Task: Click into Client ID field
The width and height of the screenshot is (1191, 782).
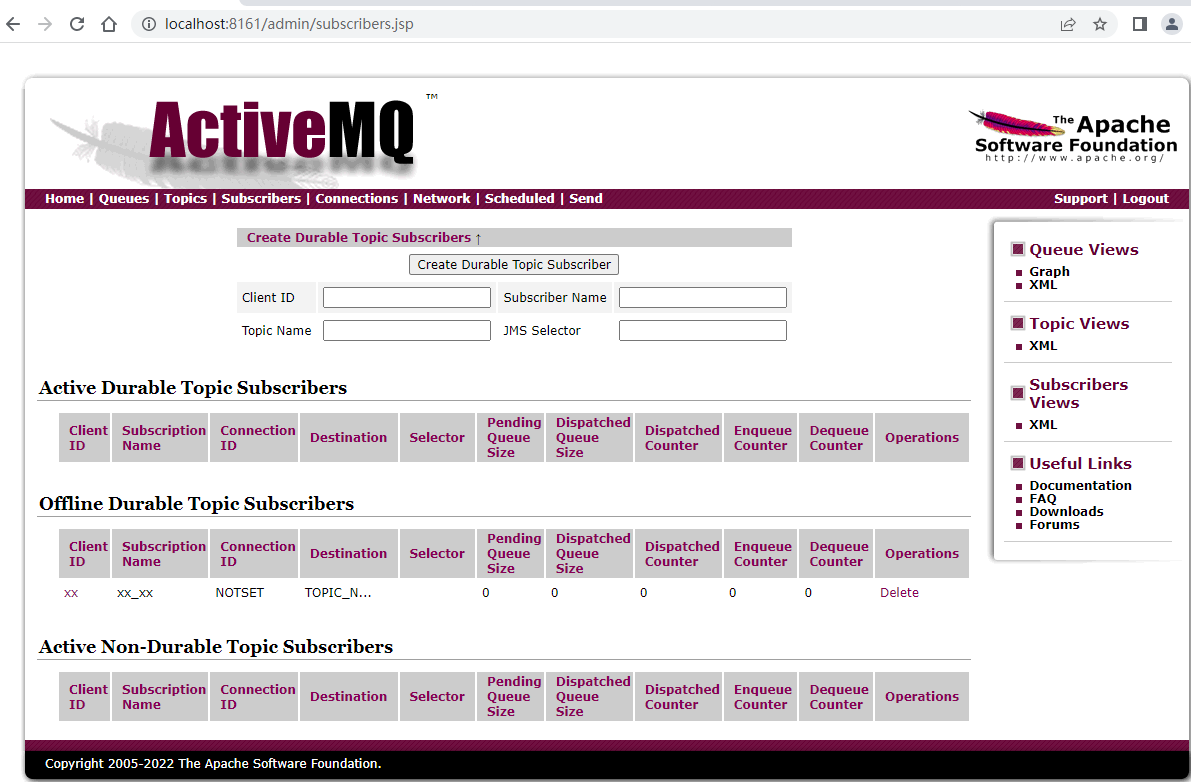Action: 406,298
